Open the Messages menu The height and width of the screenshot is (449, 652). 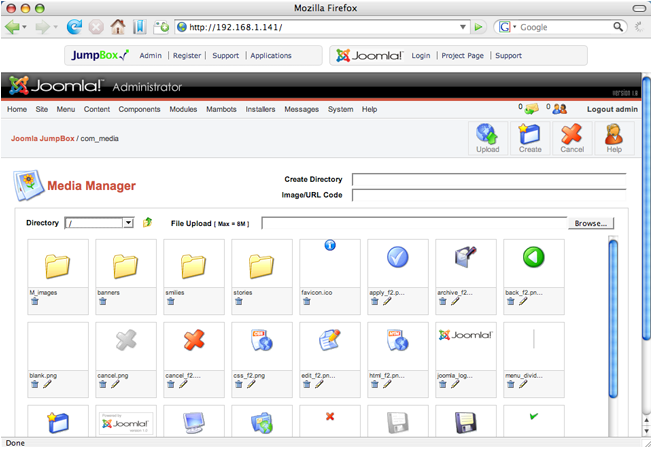301,109
